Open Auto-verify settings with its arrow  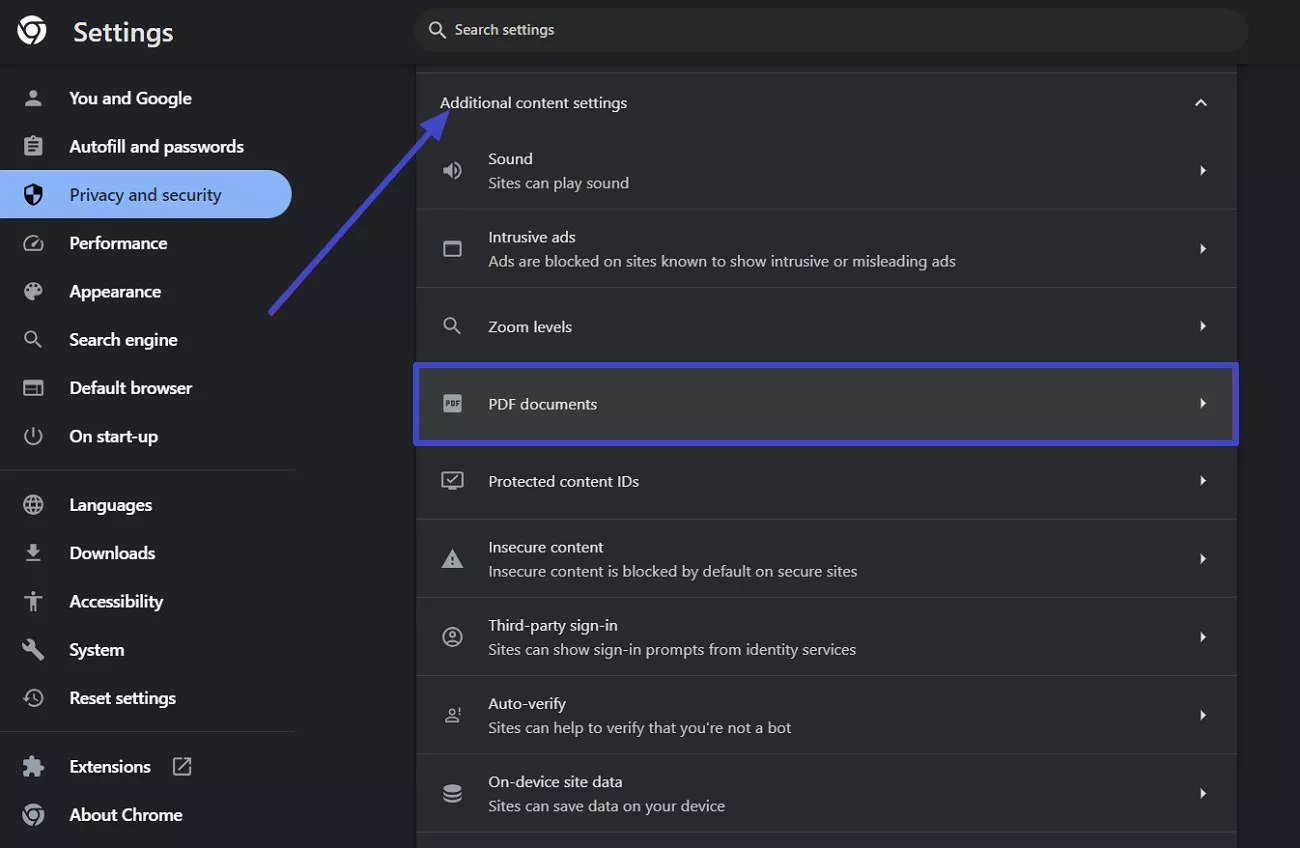tap(1202, 715)
